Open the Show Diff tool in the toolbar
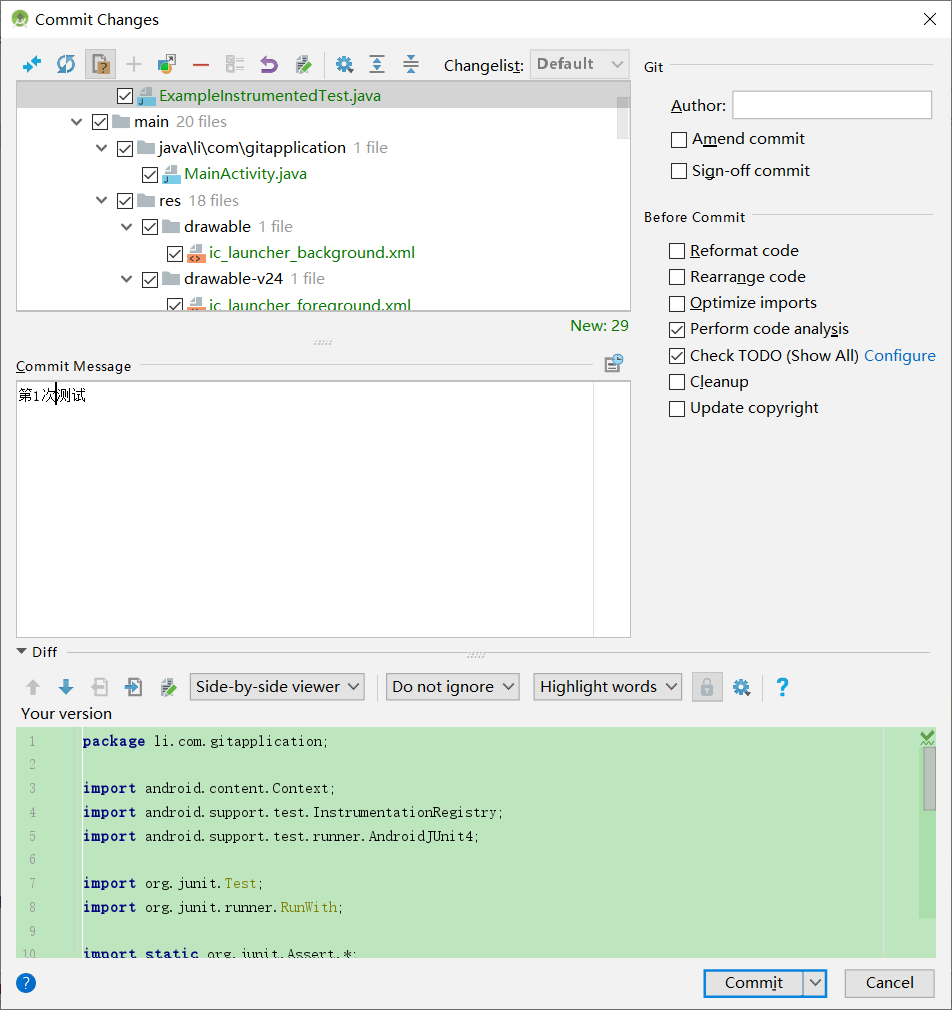 click(31, 64)
